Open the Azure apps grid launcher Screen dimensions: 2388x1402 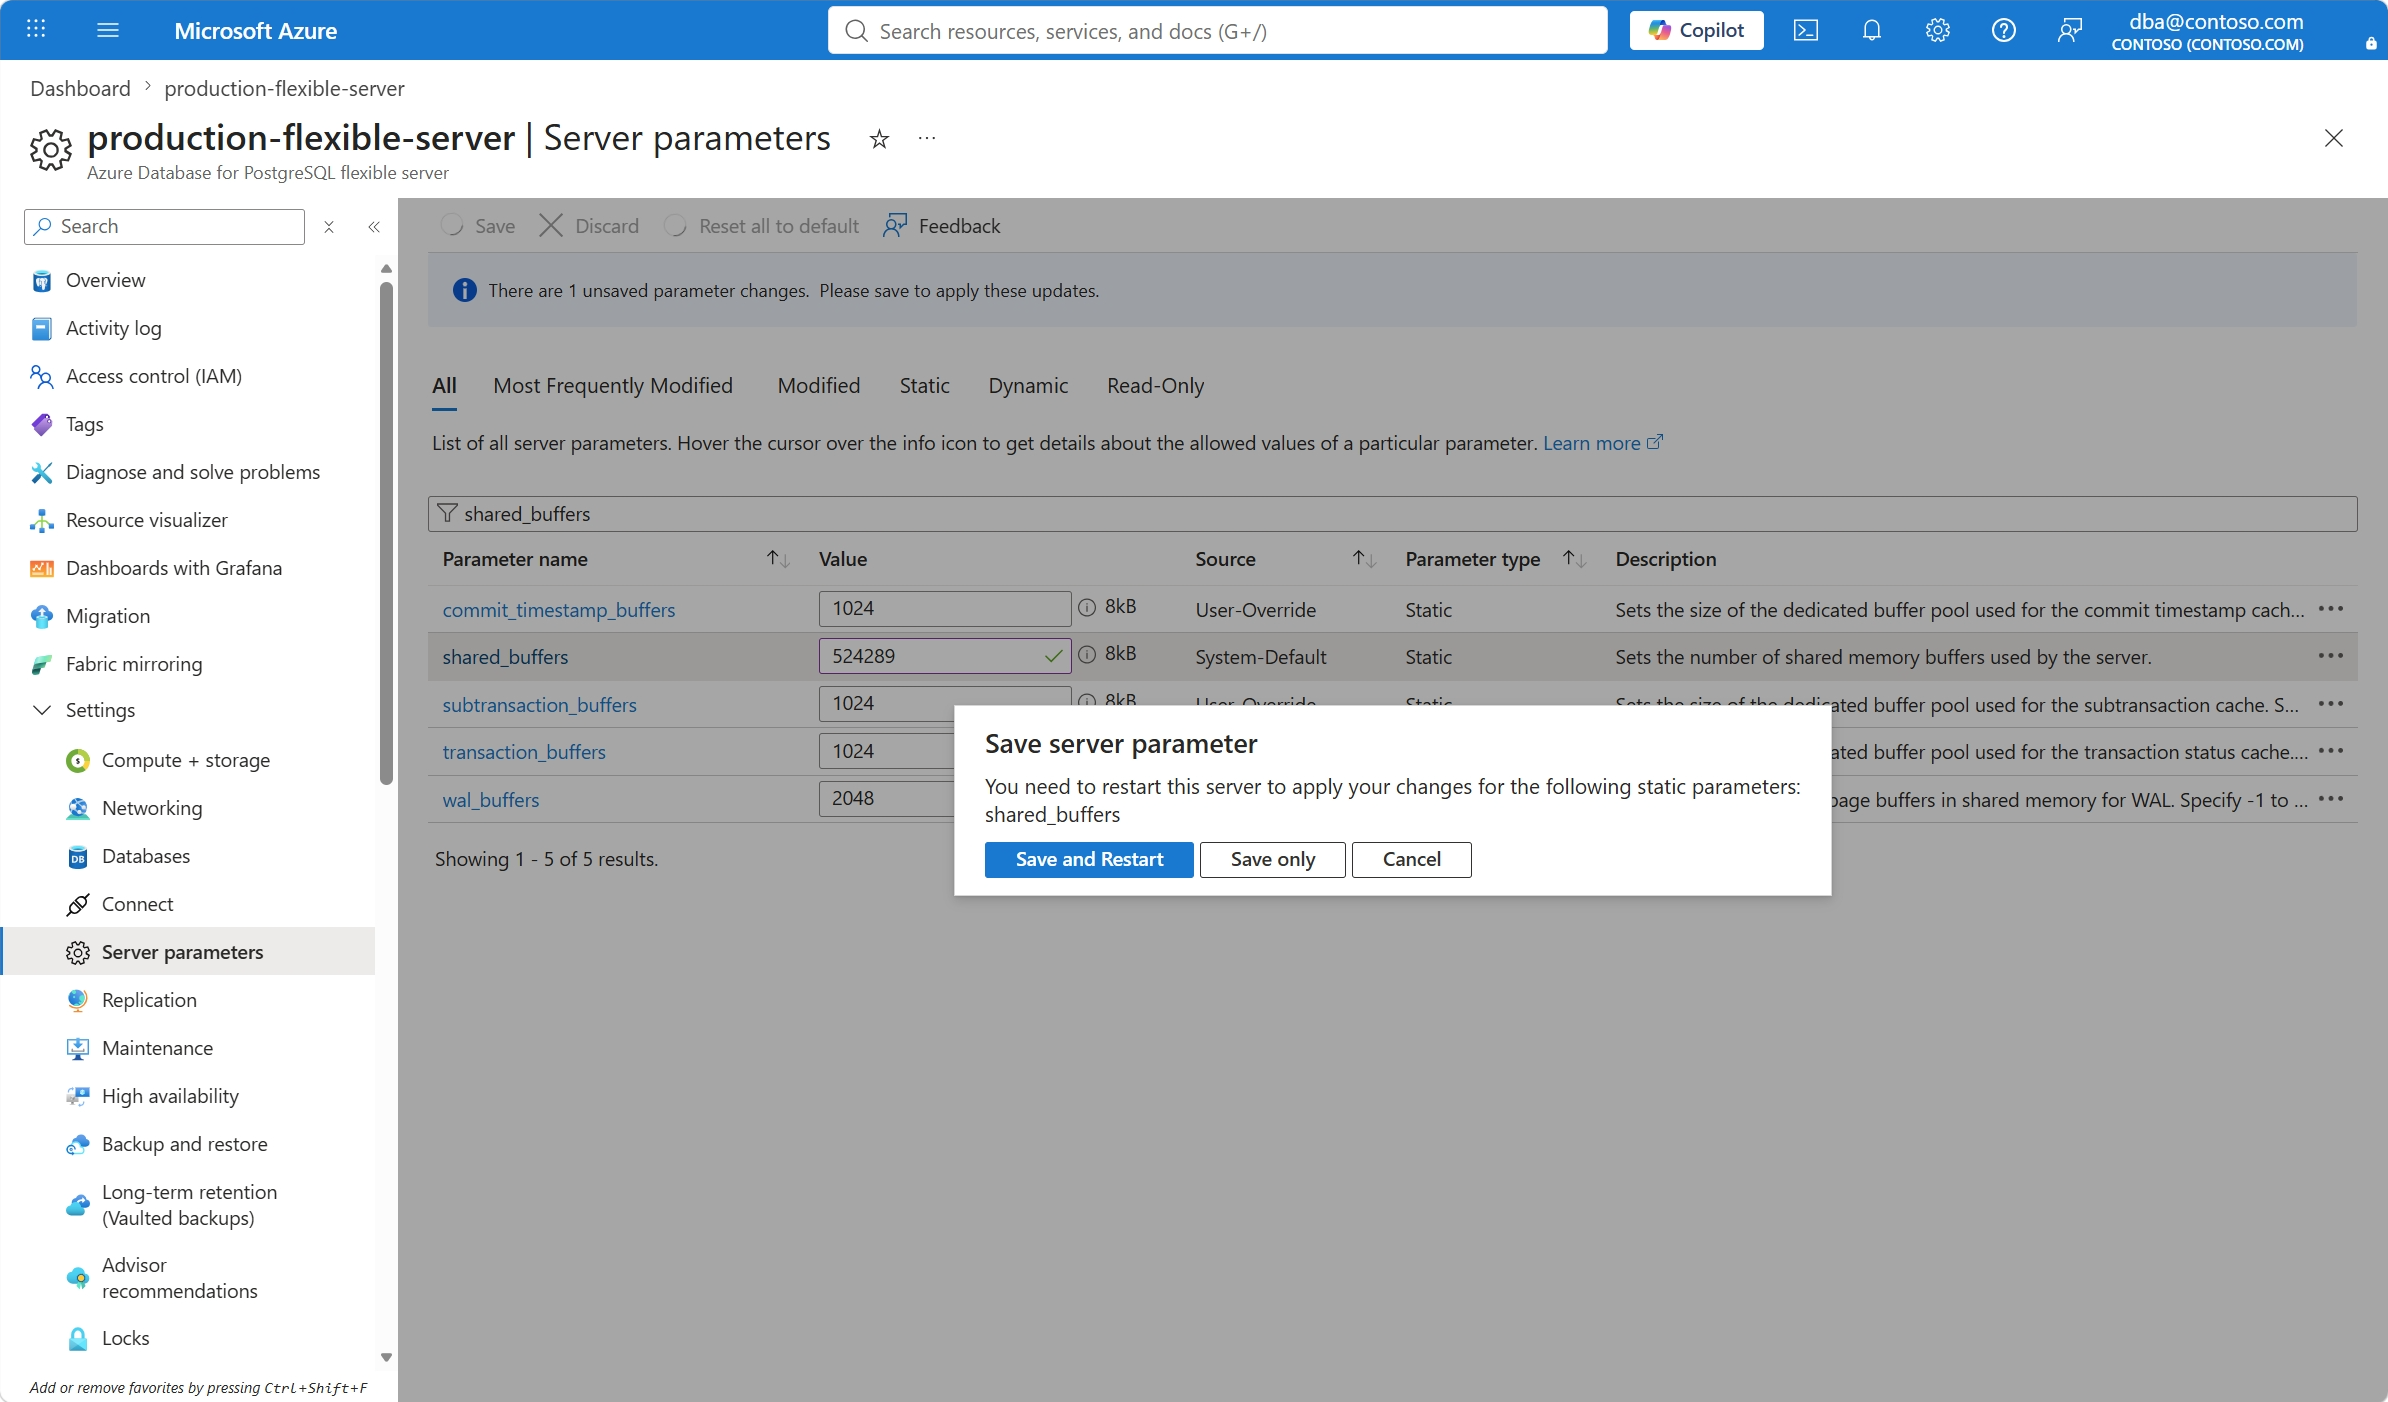click(x=36, y=30)
